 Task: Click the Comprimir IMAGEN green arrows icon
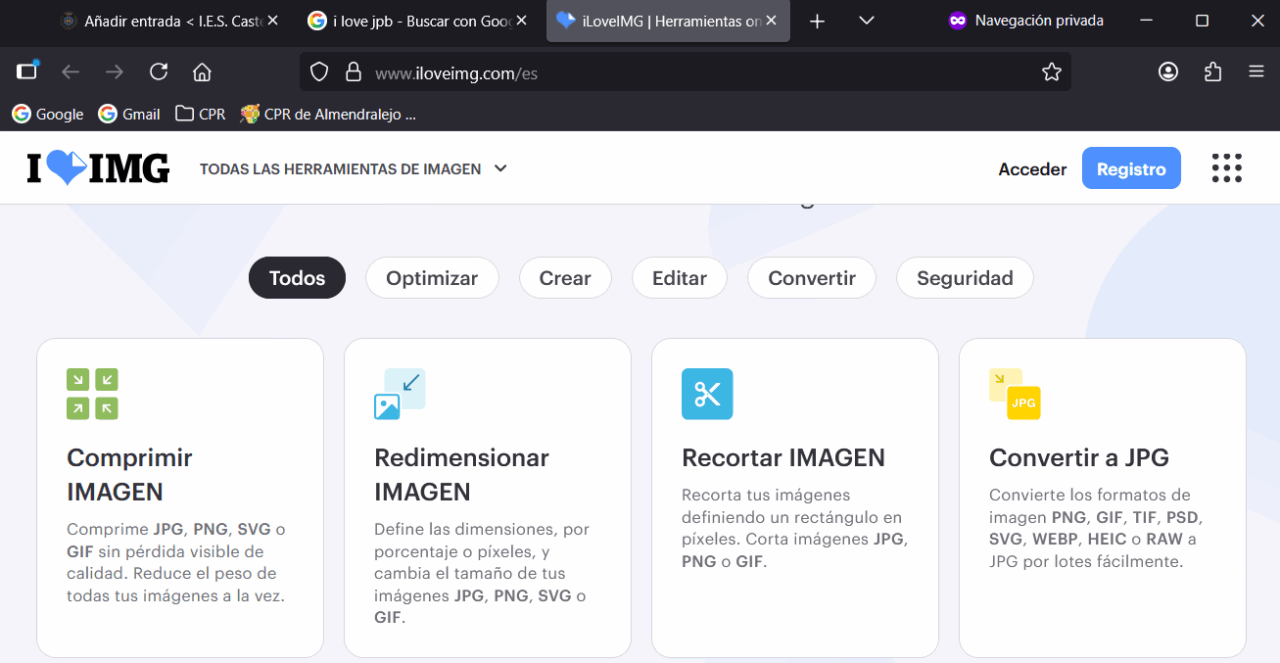coord(92,394)
